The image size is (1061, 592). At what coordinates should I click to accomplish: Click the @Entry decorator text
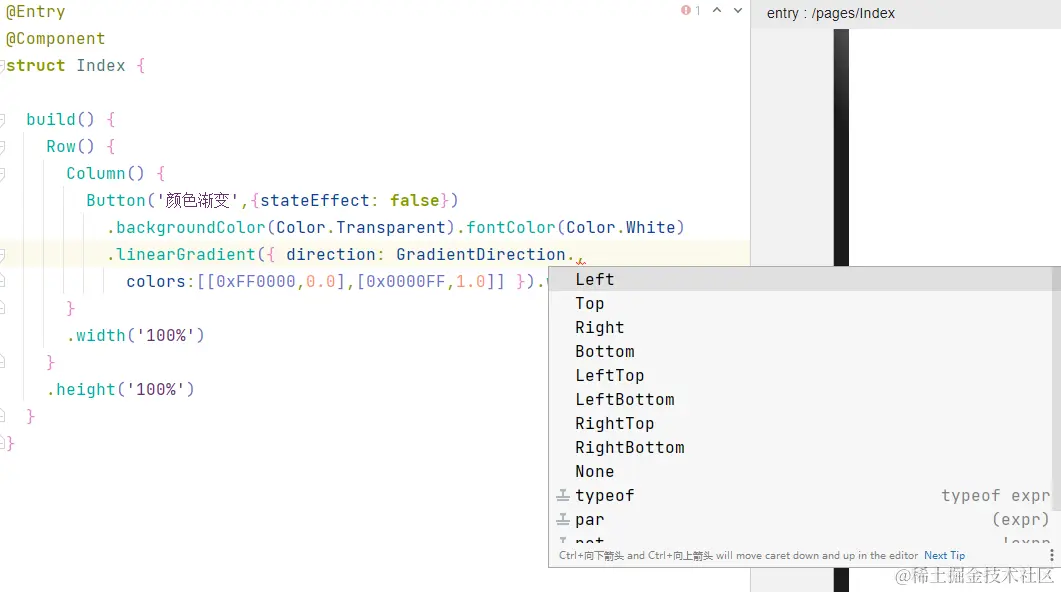(x=36, y=12)
